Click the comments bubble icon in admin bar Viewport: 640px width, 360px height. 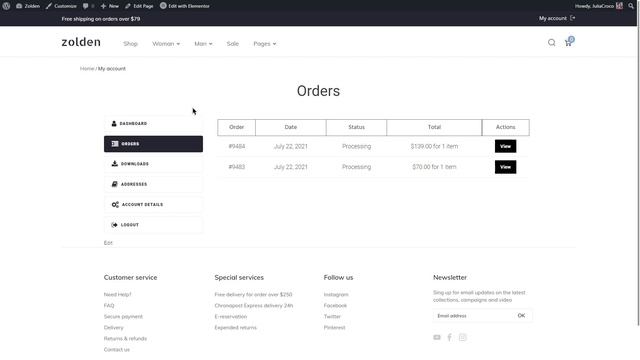point(88,6)
